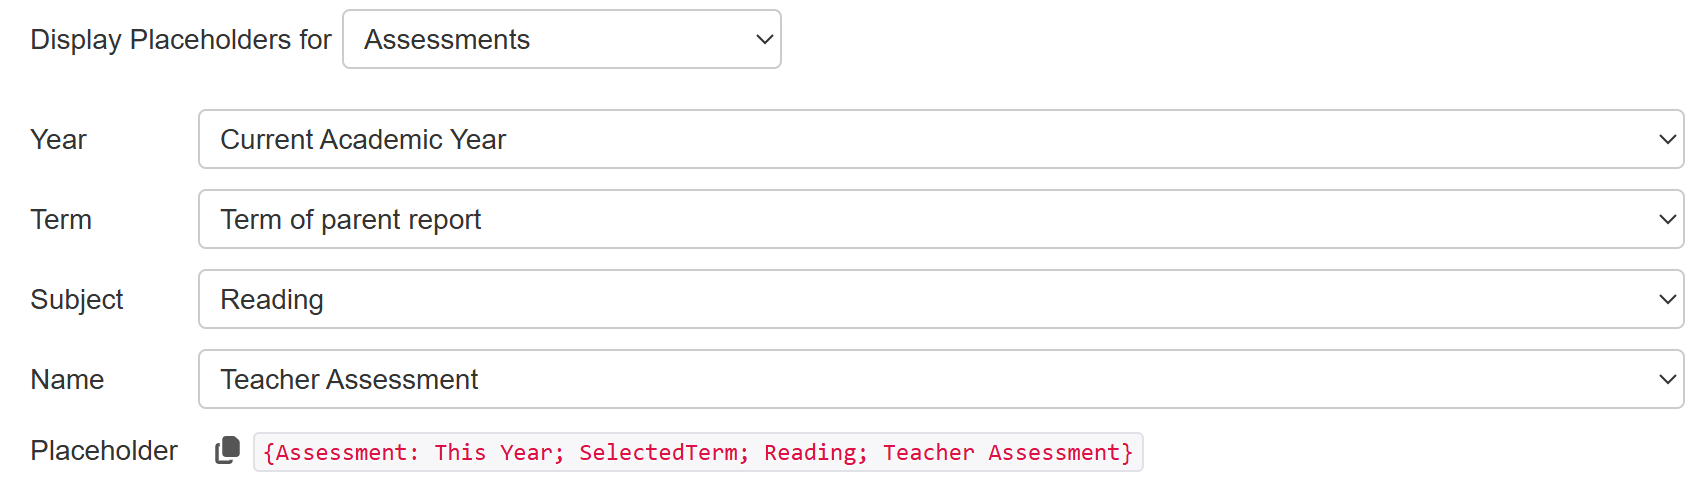Click the chevron arrow on Term dropdown
Image resolution: width=1695 pixels, height=486 pixels.
pos(1667,220)
